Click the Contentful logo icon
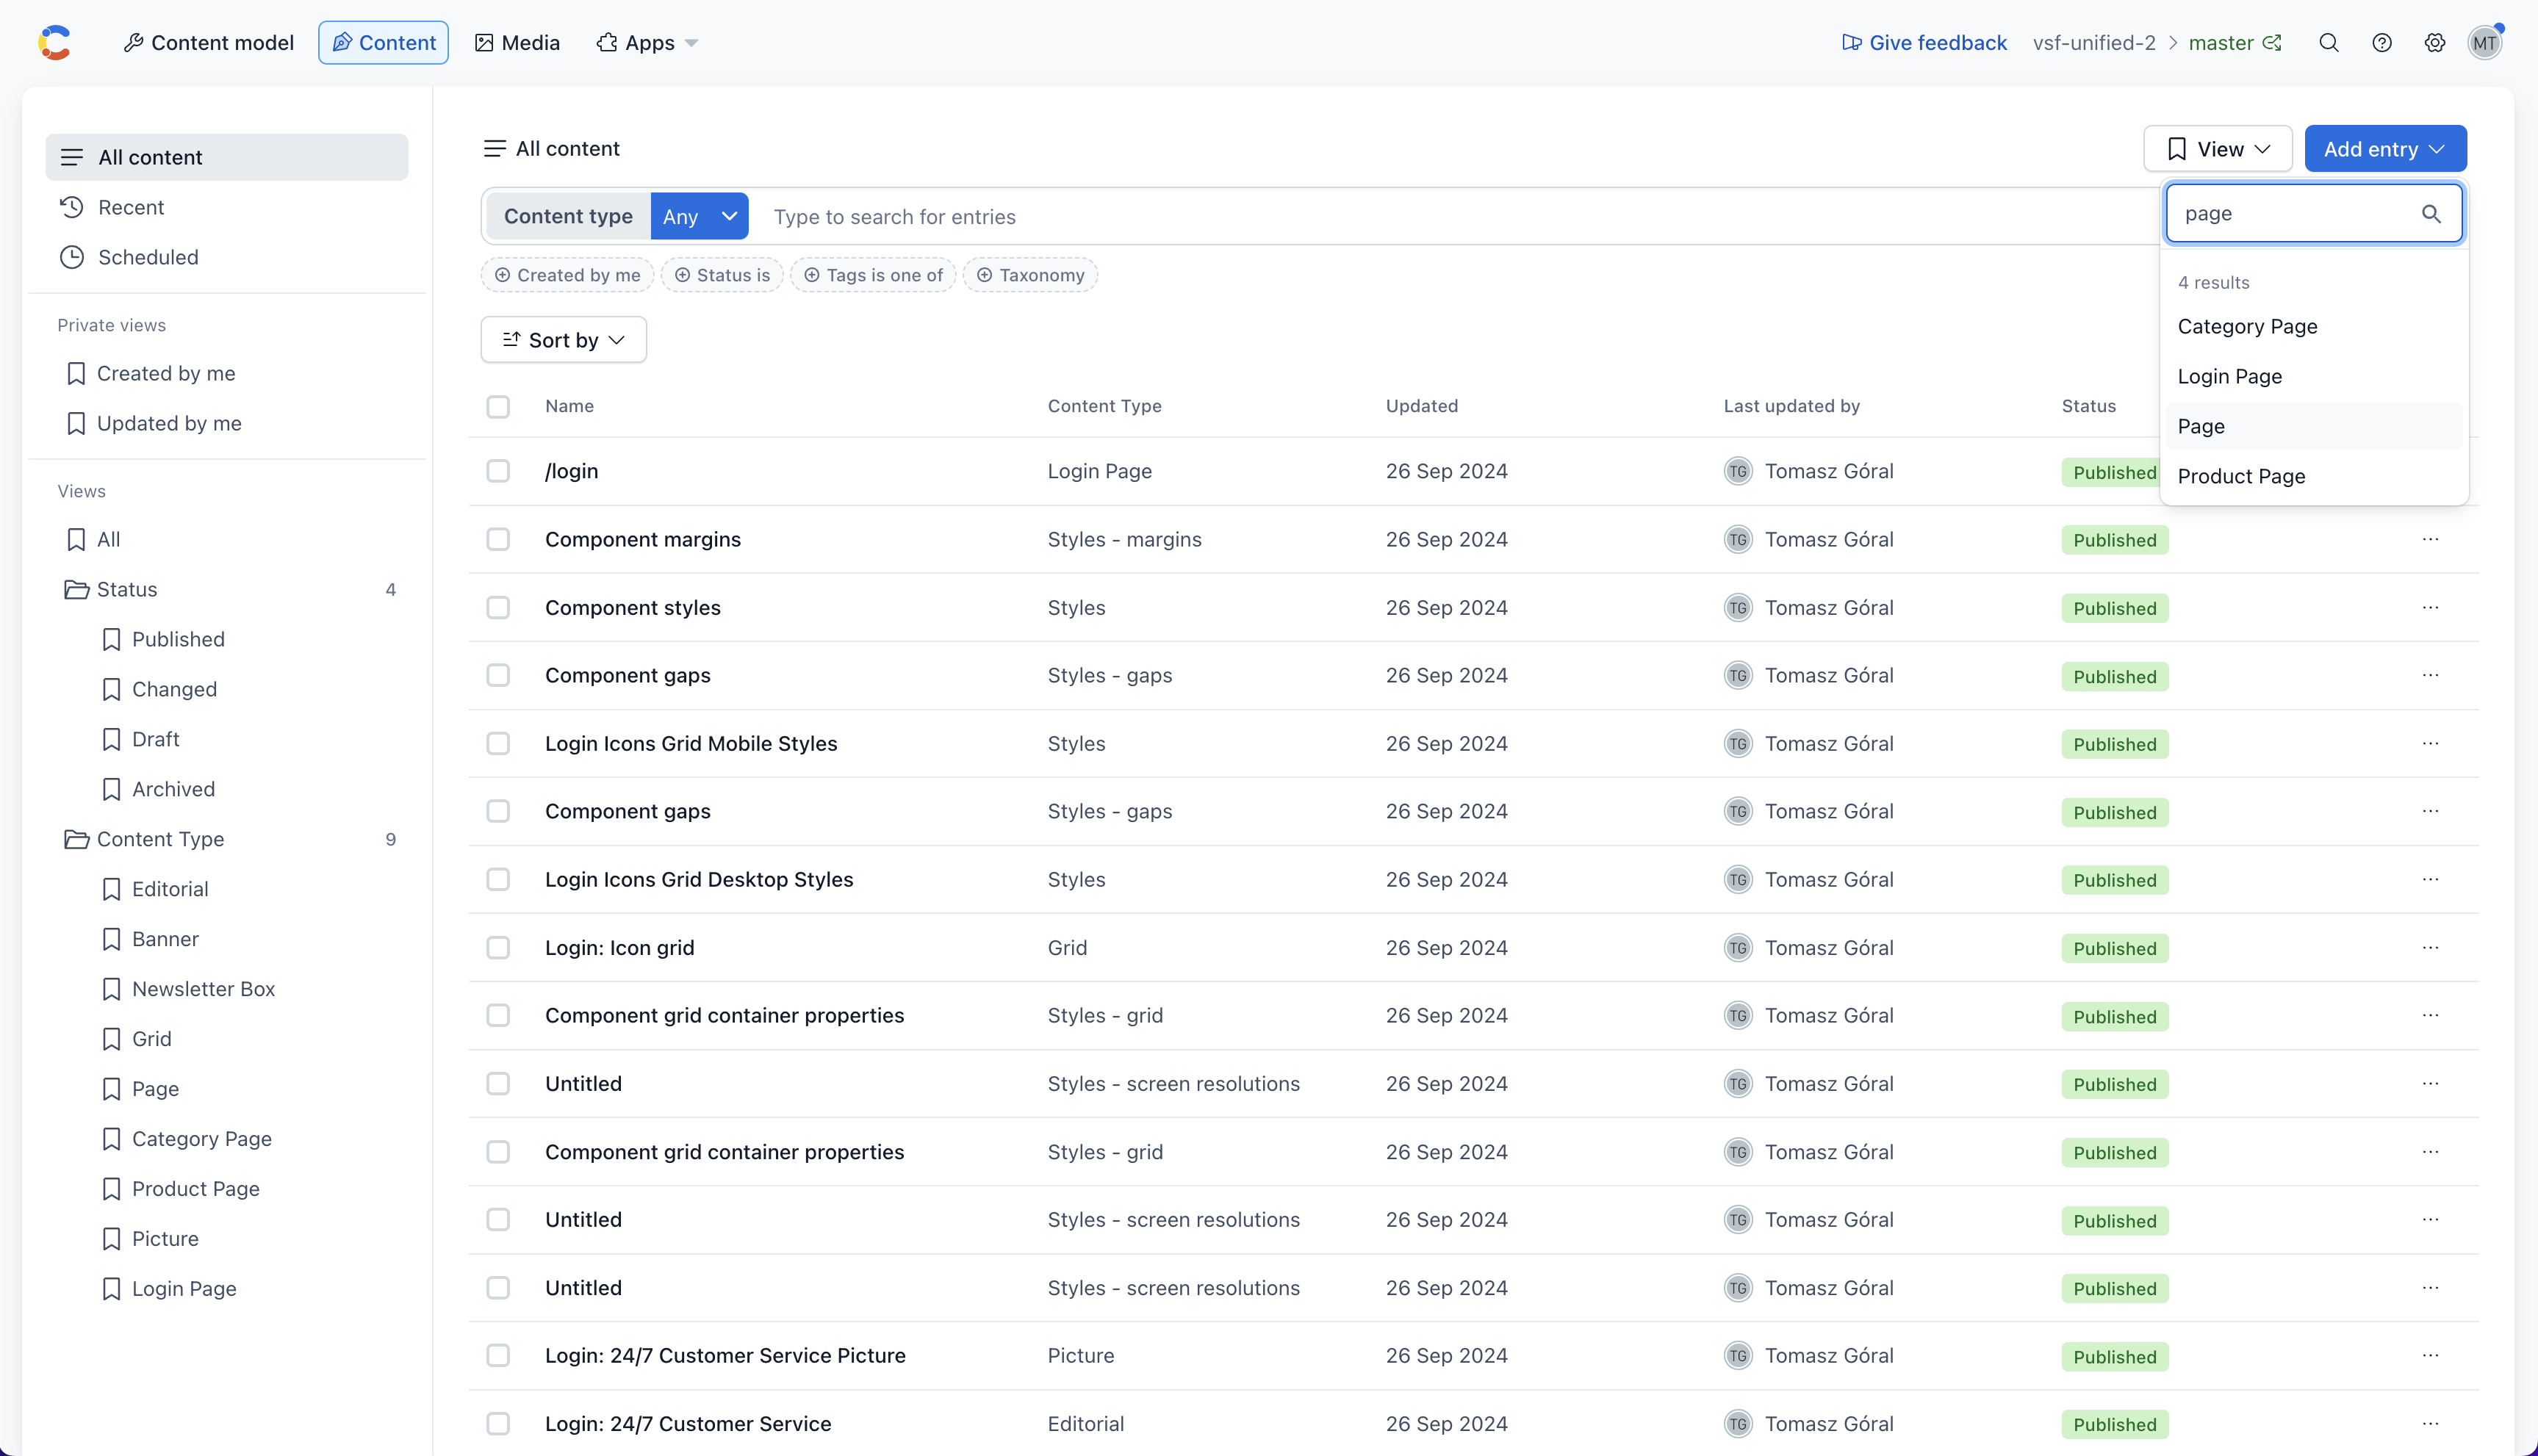 coord(55,43)
